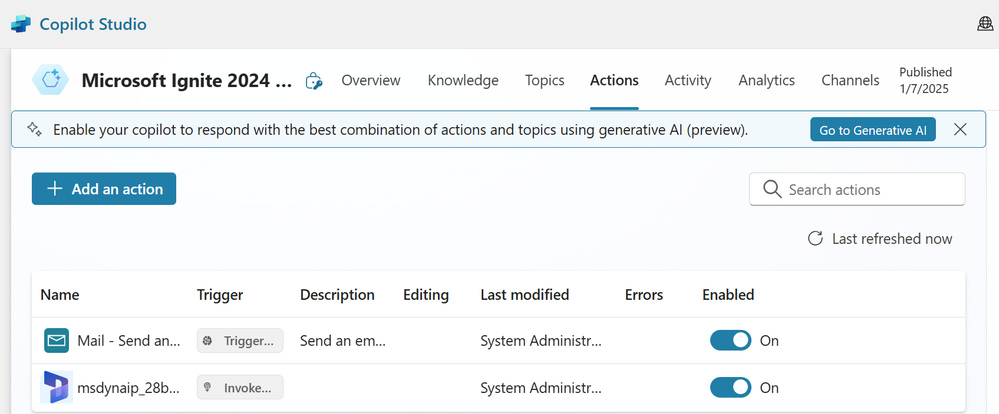
Task: Click the Copilot Studio title text
Action: [x=93, y=25]
